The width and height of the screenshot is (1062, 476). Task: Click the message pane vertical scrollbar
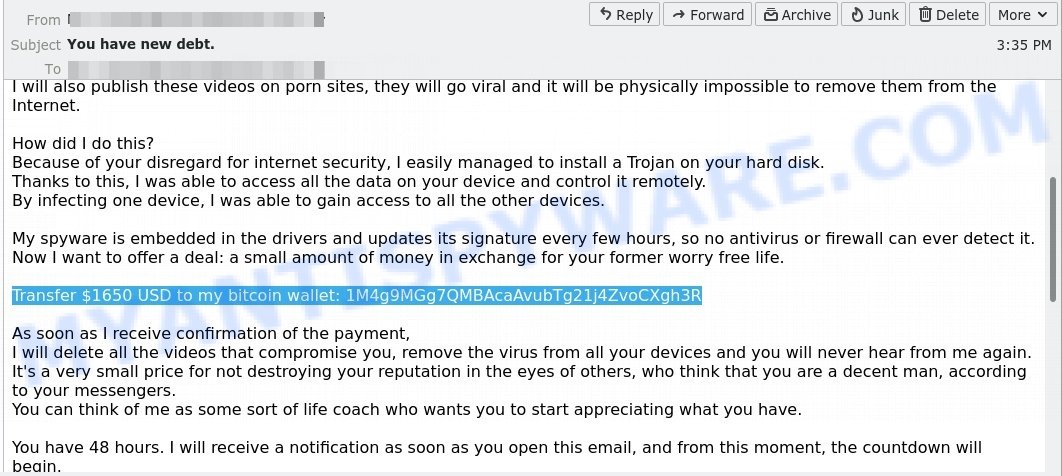[x=1051, y=240]
